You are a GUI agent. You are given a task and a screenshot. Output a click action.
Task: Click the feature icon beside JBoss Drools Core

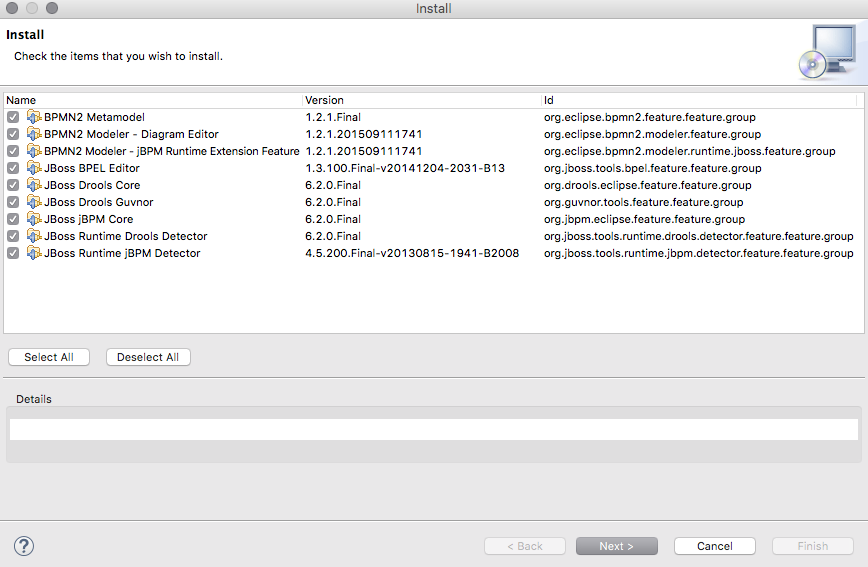click(x=34, y=185)
